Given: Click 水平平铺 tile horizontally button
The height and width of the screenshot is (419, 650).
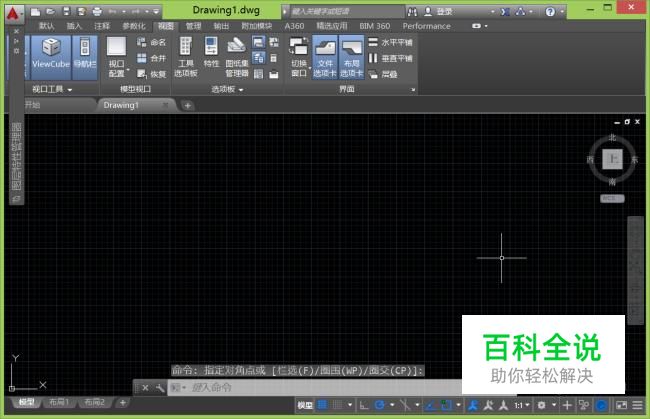Looking at the screenshot, I should (x=393, y=43).
